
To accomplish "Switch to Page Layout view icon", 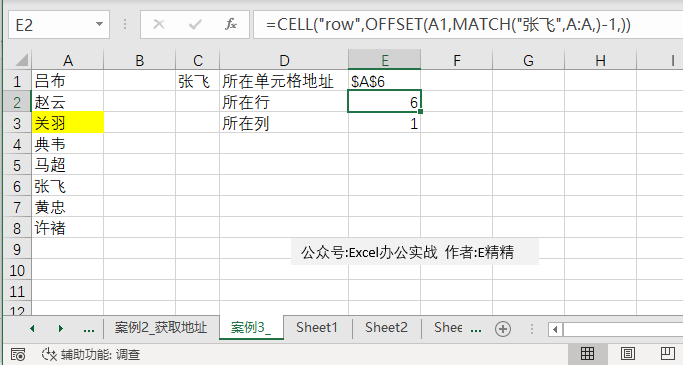I will click(x=628, y=354).
